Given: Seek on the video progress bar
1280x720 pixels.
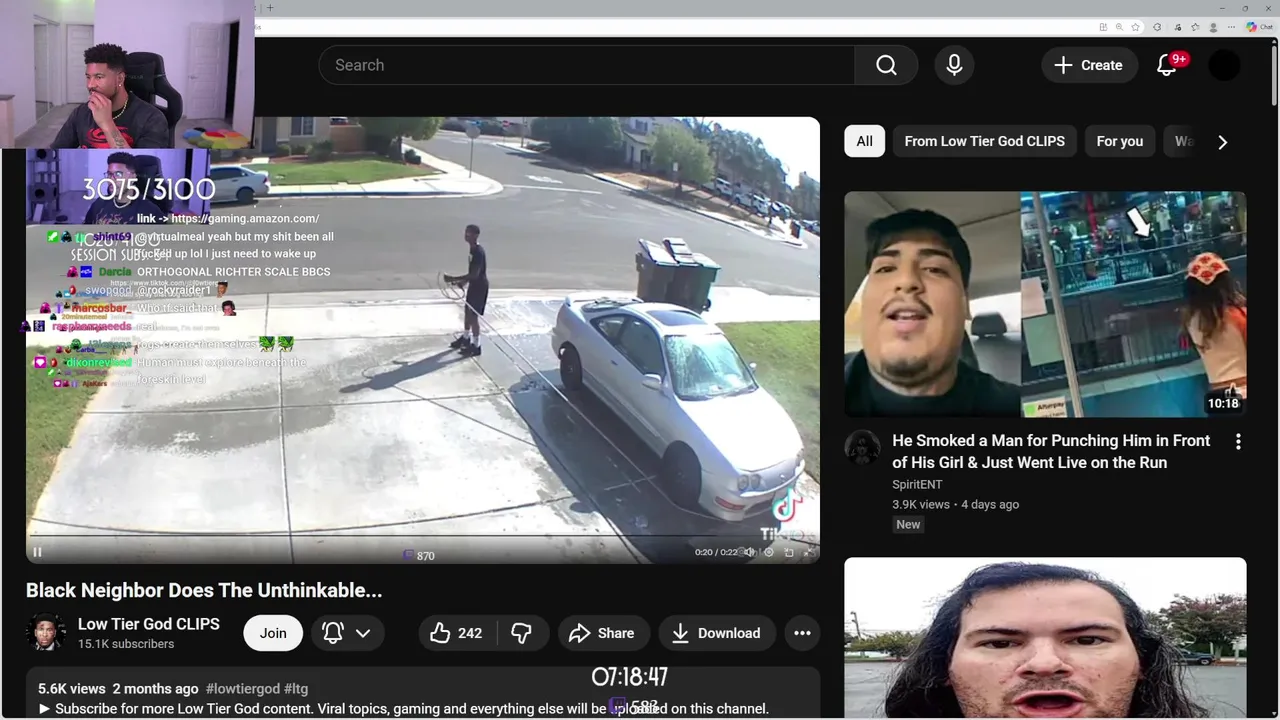Looking at the screenshot, I should click(x=422, y=536).
